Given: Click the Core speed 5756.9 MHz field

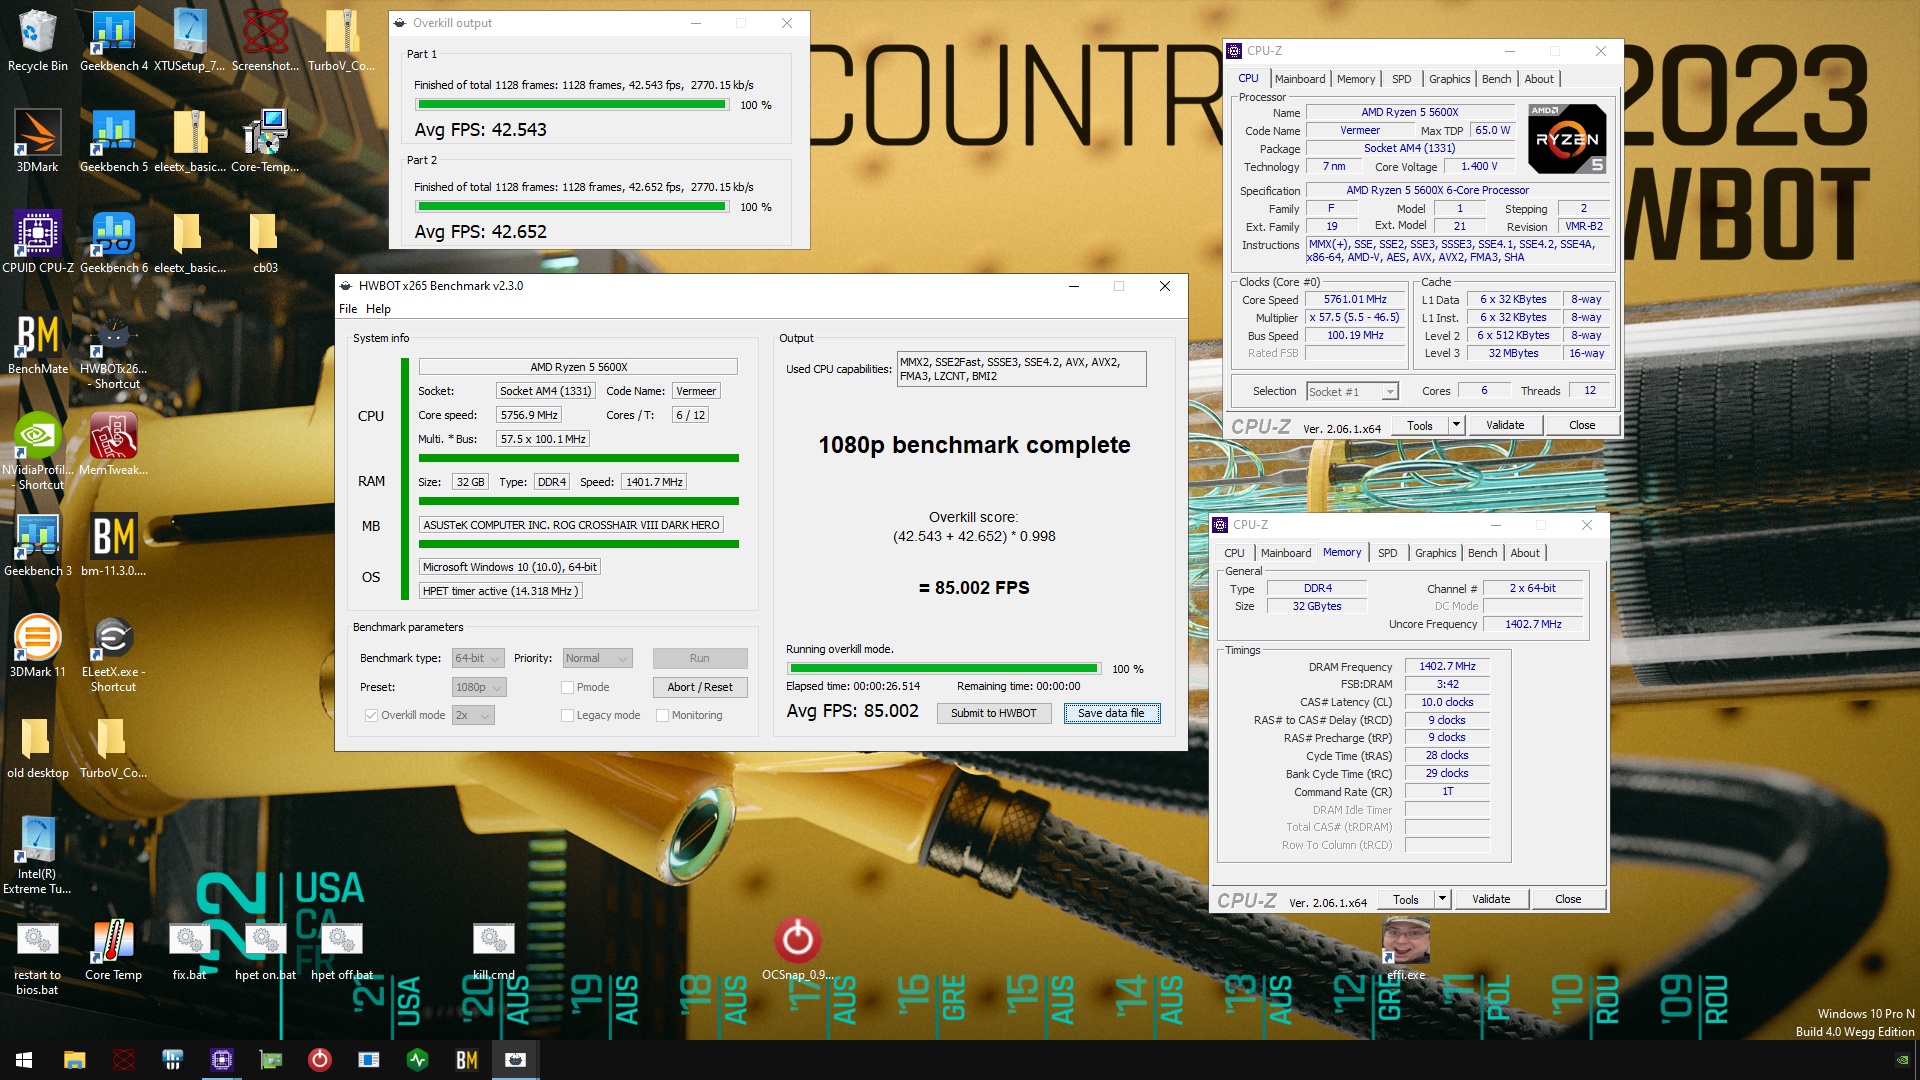Looking at the screenshot, I should coord(529,415).
